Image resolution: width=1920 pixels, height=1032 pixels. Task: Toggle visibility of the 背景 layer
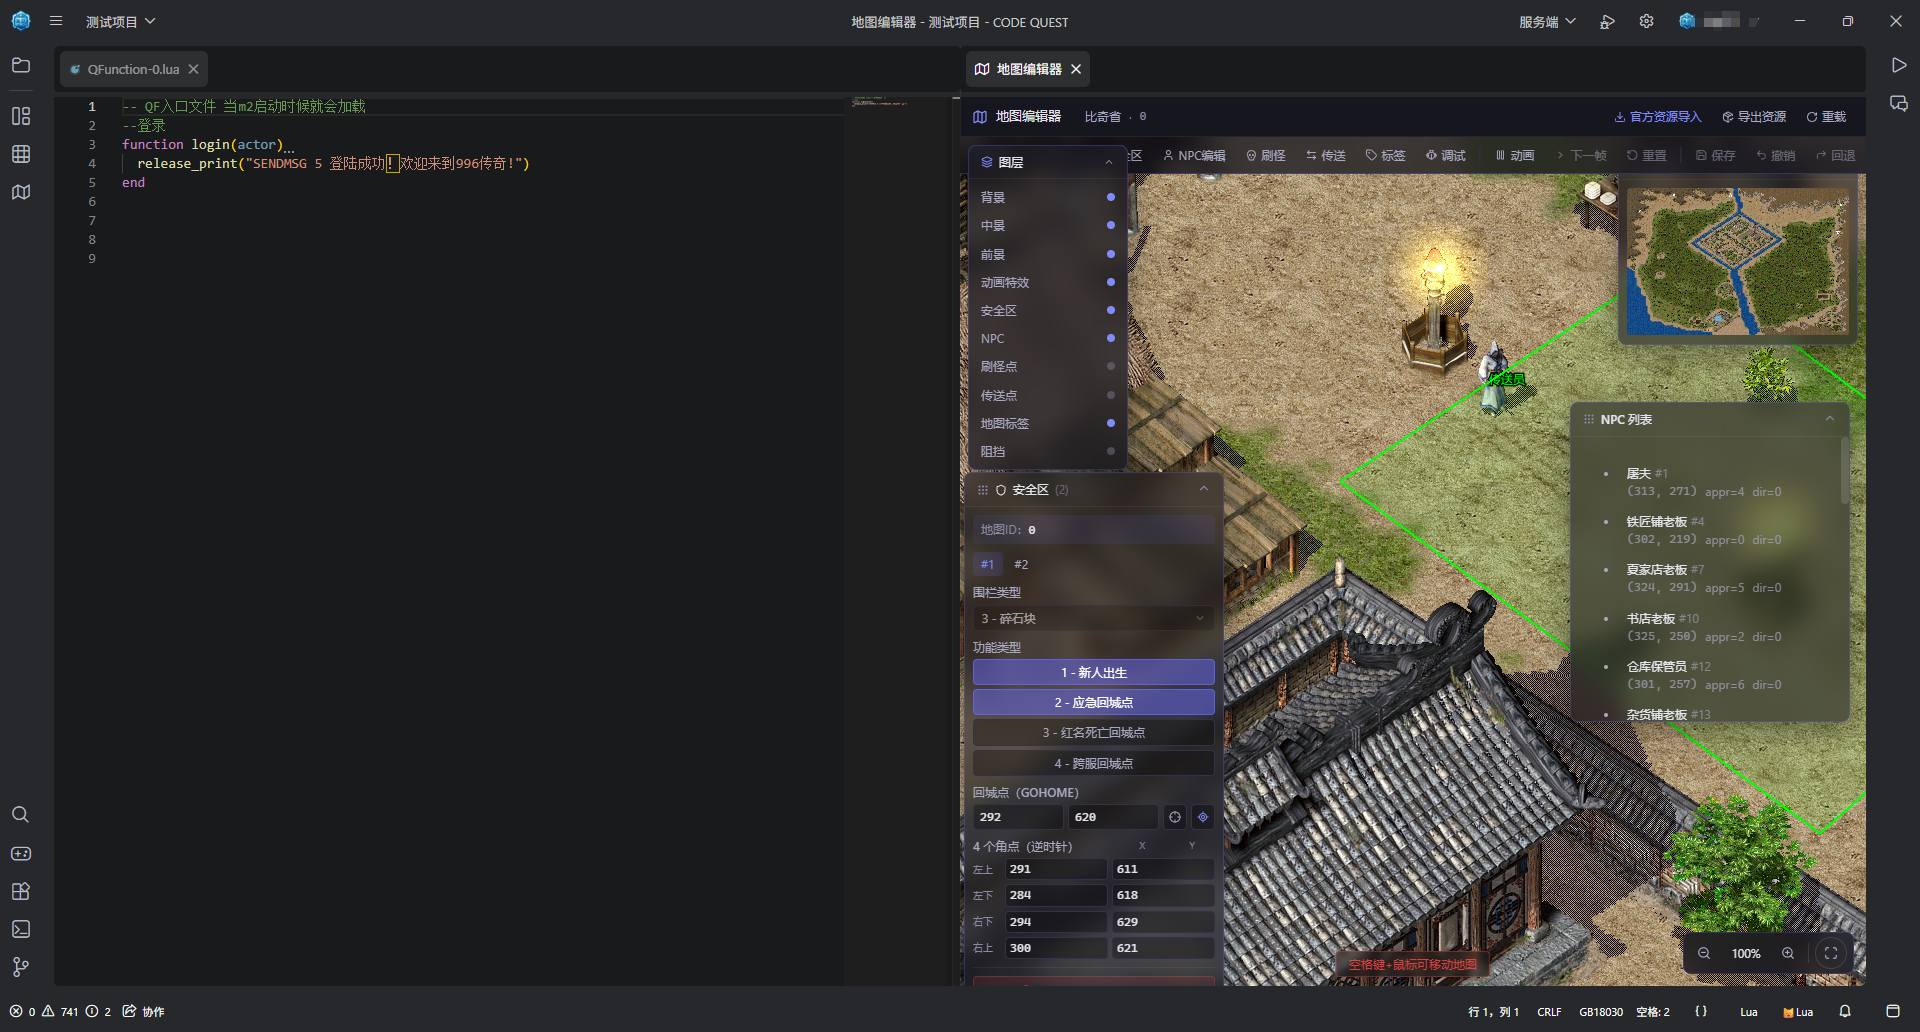click(x=1111, y=197)
